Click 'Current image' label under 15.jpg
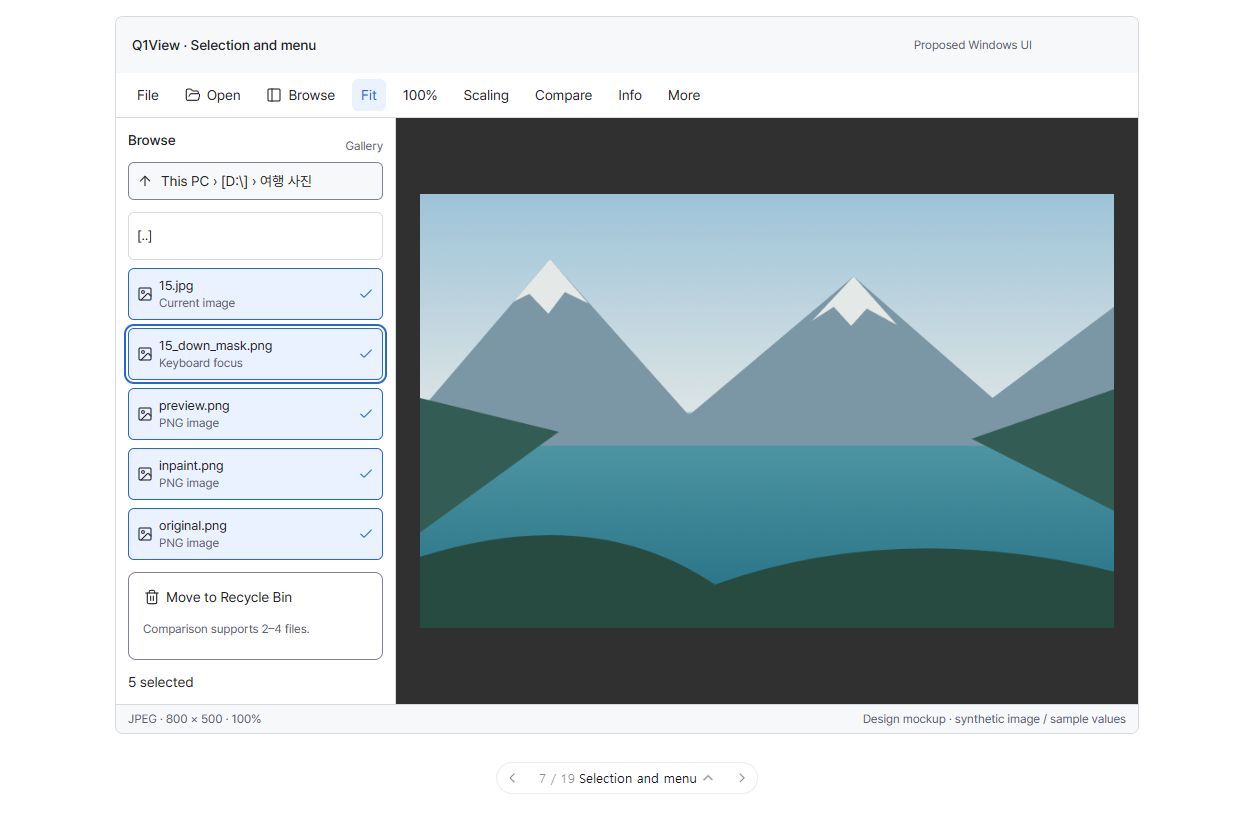Screen dimensions: 1254x828 [x=197, y=303]
